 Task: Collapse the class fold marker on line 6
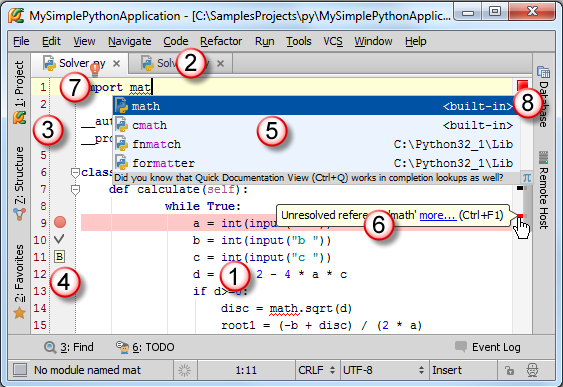click(x=75, y=173)
